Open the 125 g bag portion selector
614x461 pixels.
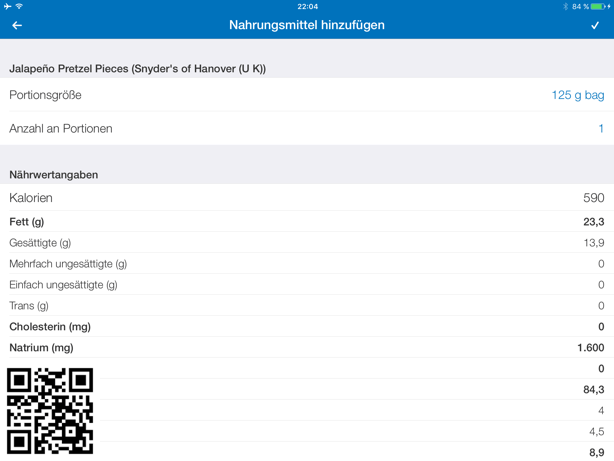577,95
